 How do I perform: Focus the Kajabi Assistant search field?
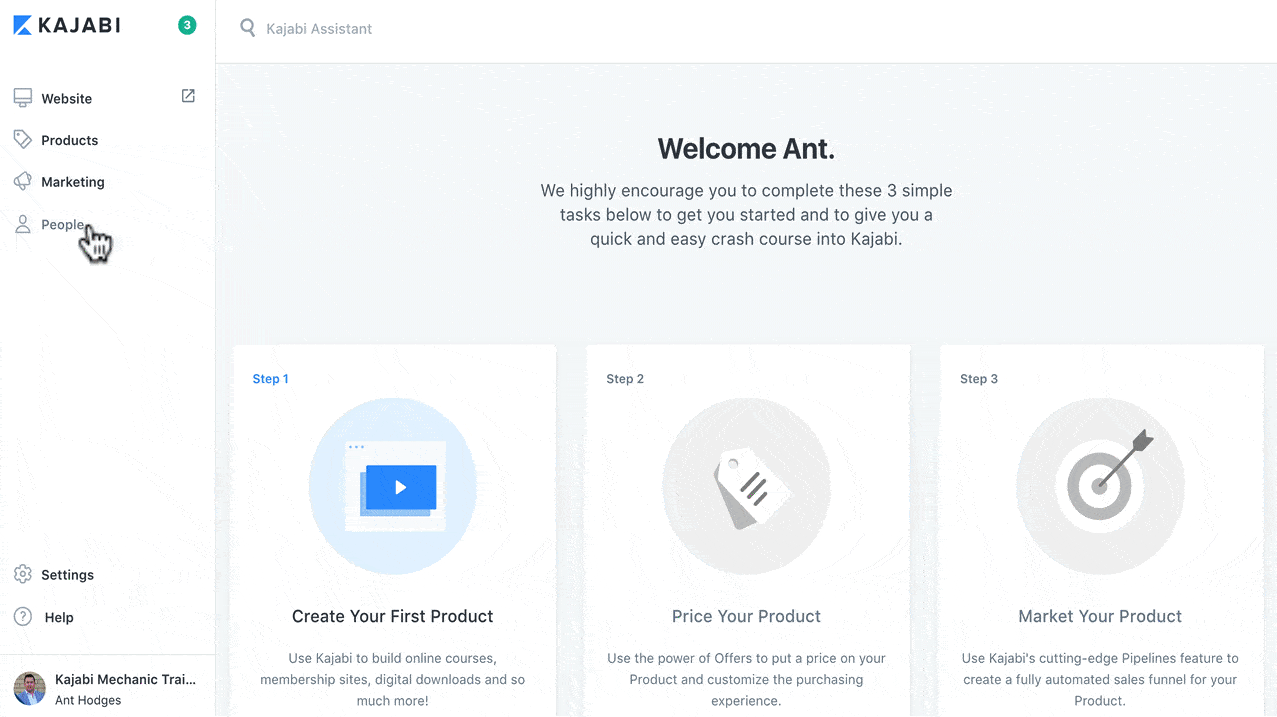pos(318,29)
